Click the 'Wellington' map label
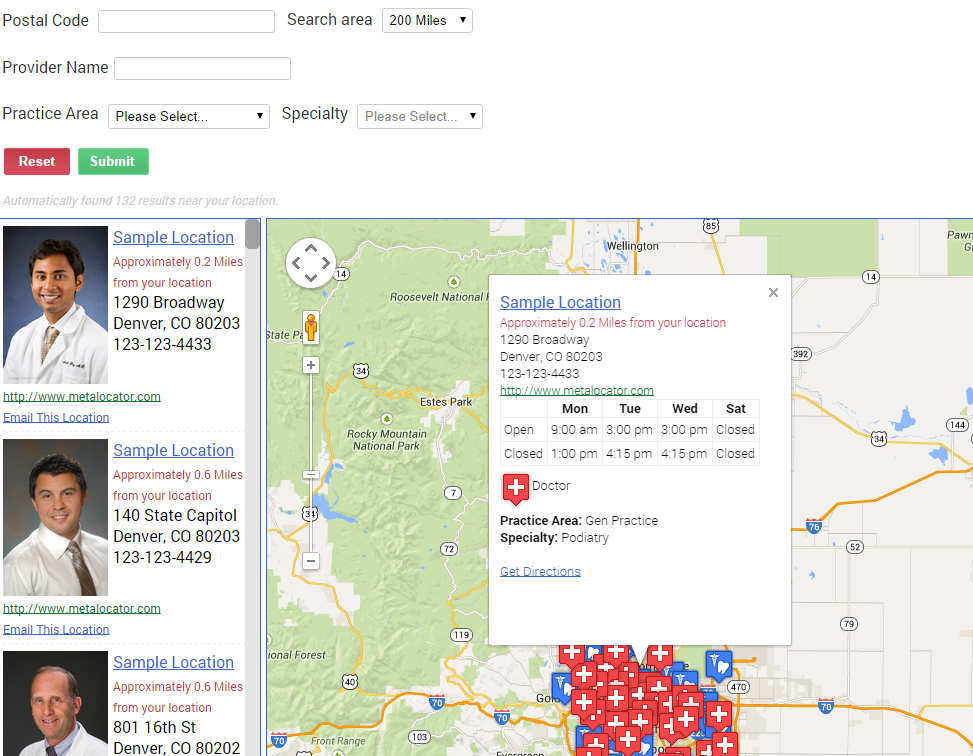This screenshot has height=756, width=973. [x=632, y=246]
